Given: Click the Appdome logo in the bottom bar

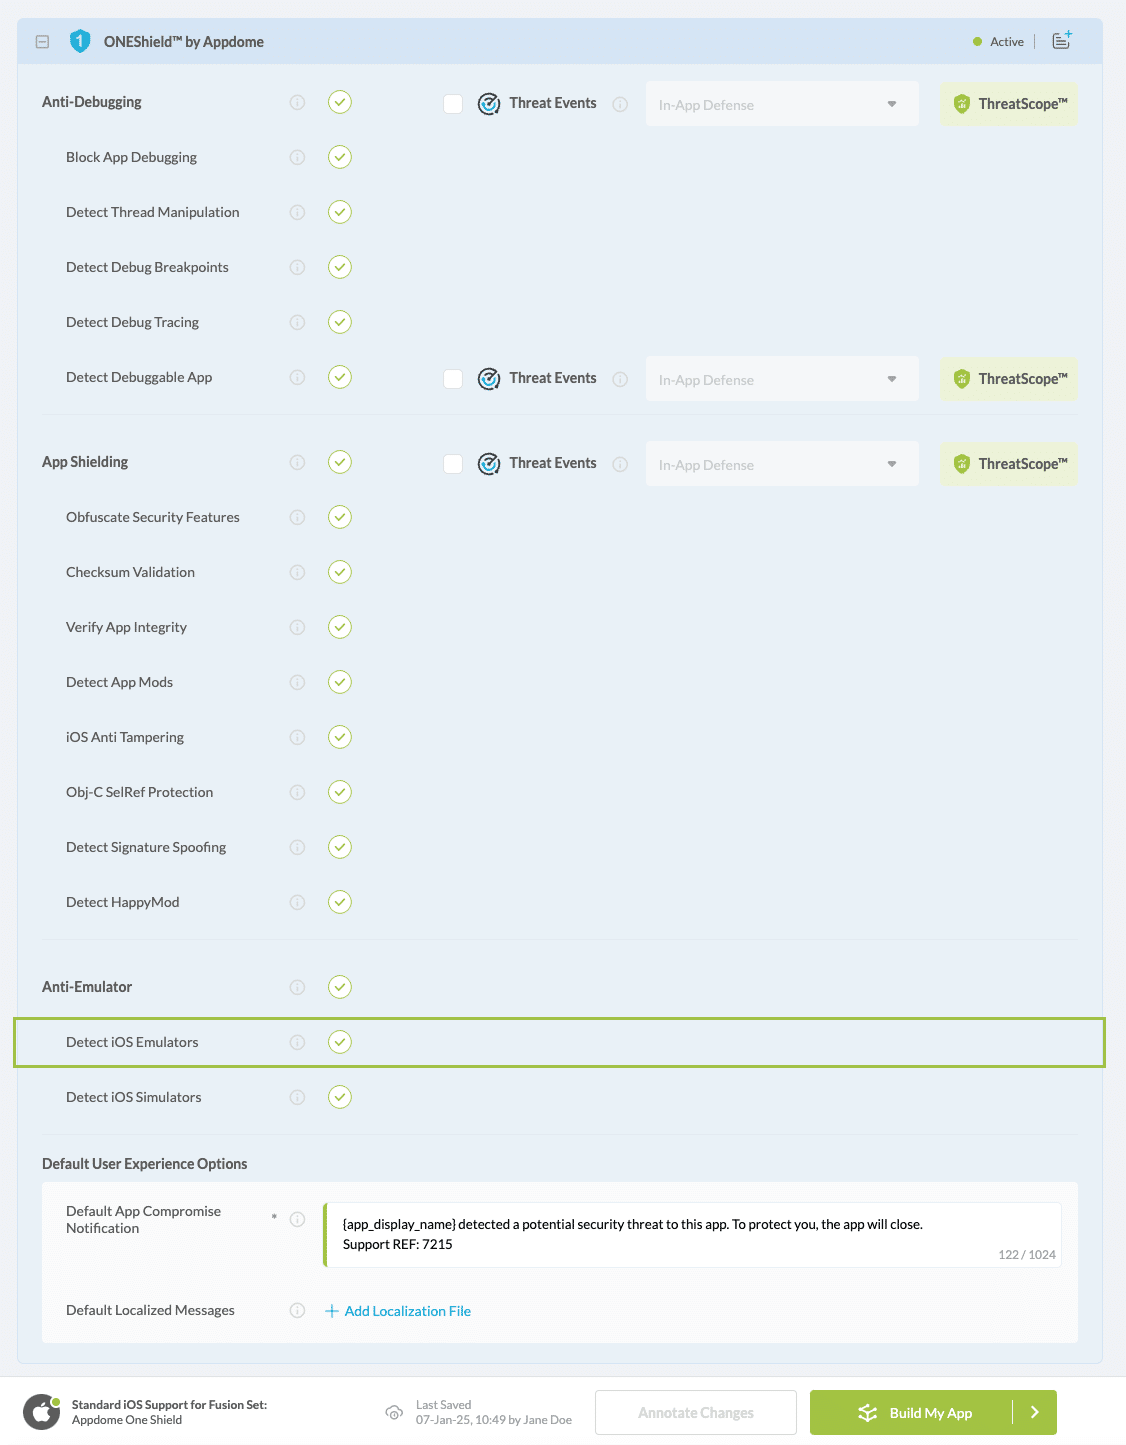Looking at the screenshot, I should 41,1412.
